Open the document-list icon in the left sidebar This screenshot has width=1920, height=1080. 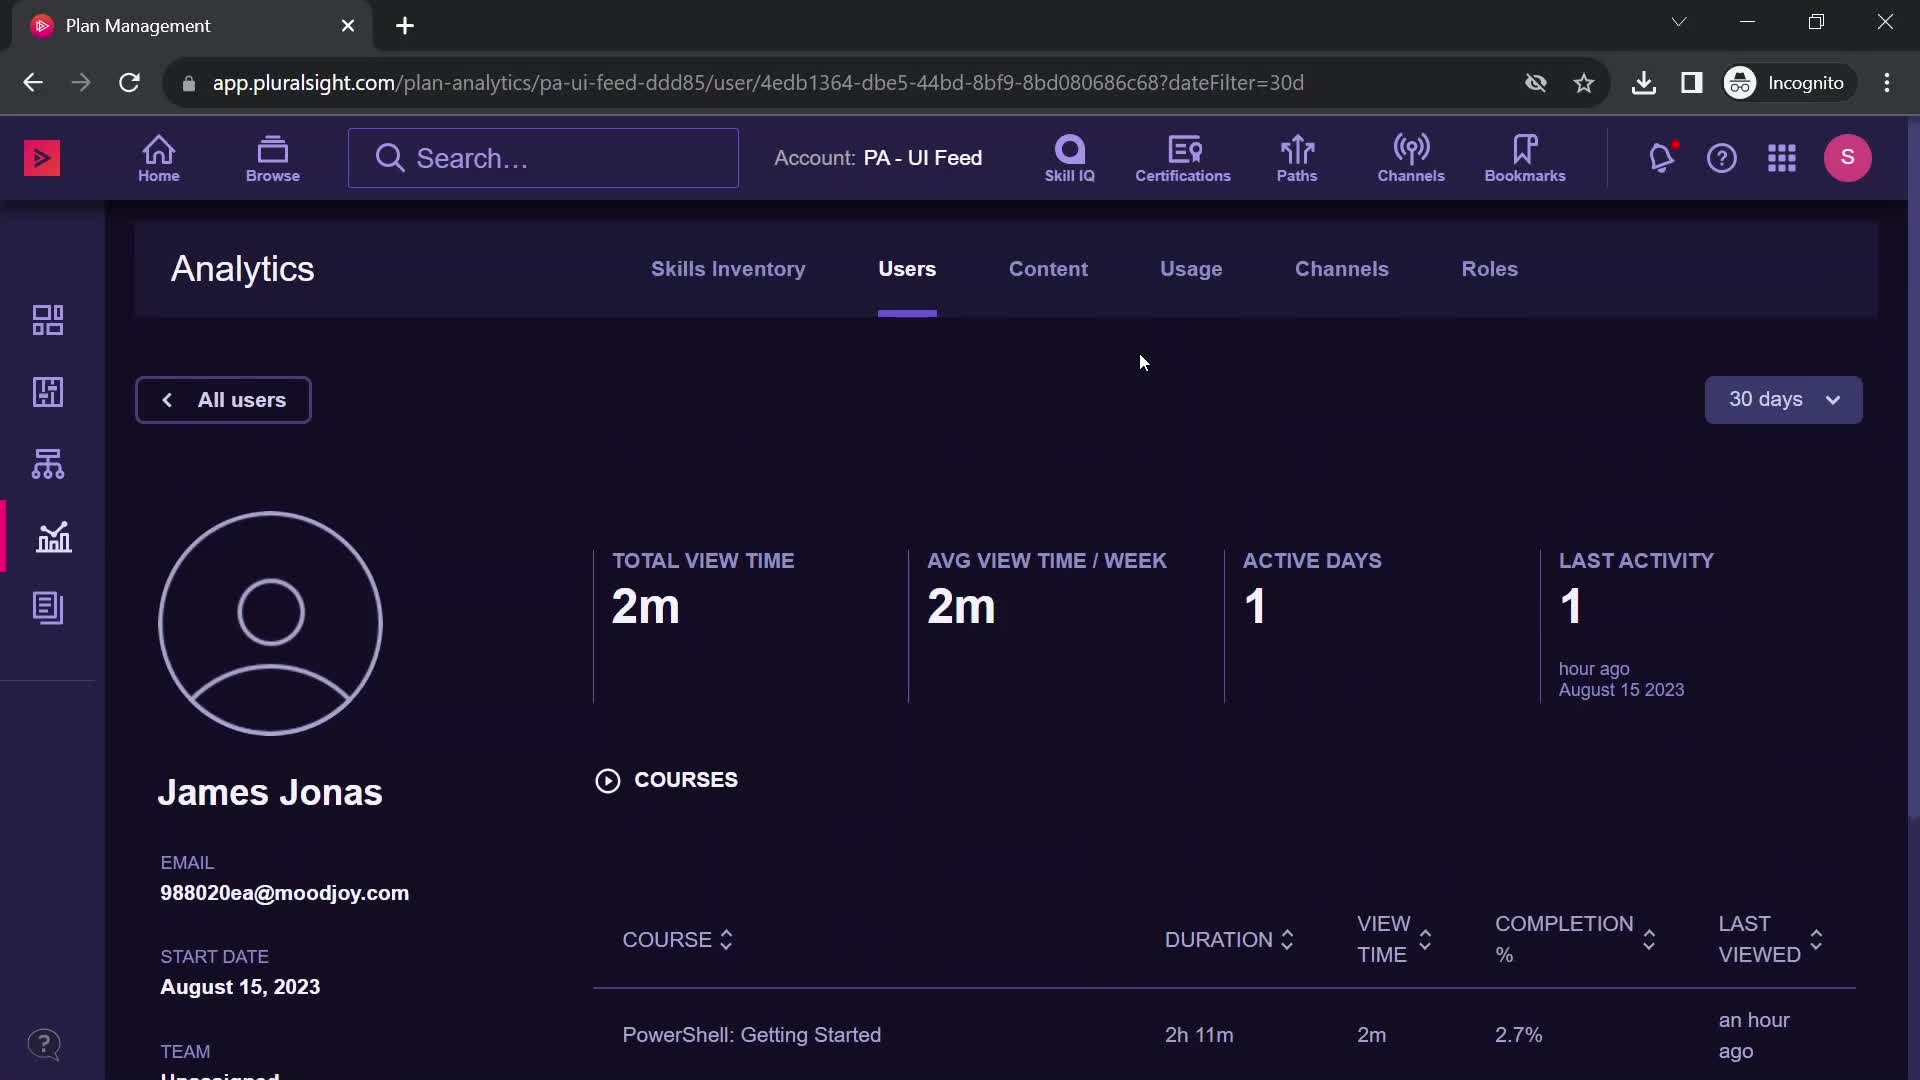pos(48,608)
